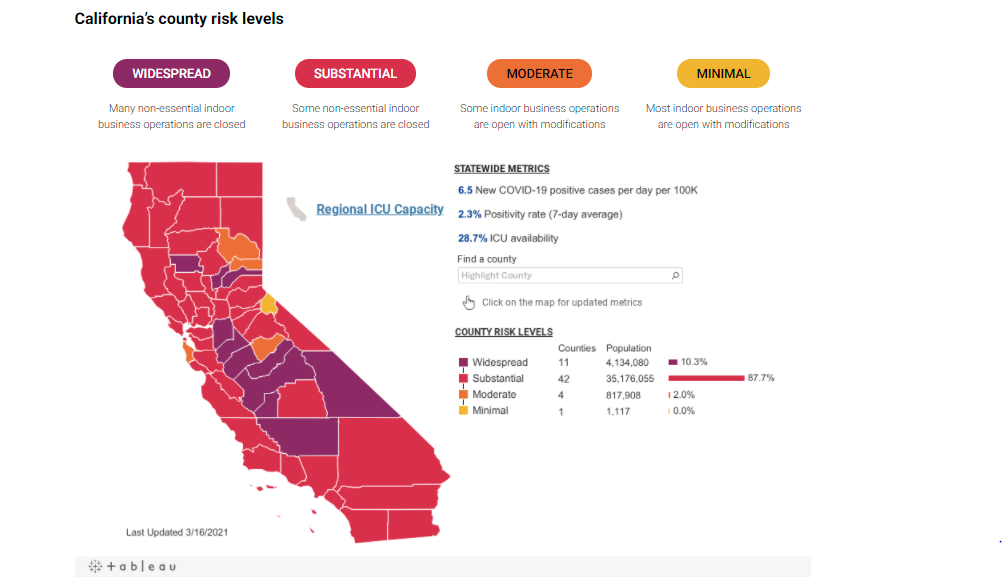Click the Highlight County search field
This screenshot has height=581, width=1002.
570,275
